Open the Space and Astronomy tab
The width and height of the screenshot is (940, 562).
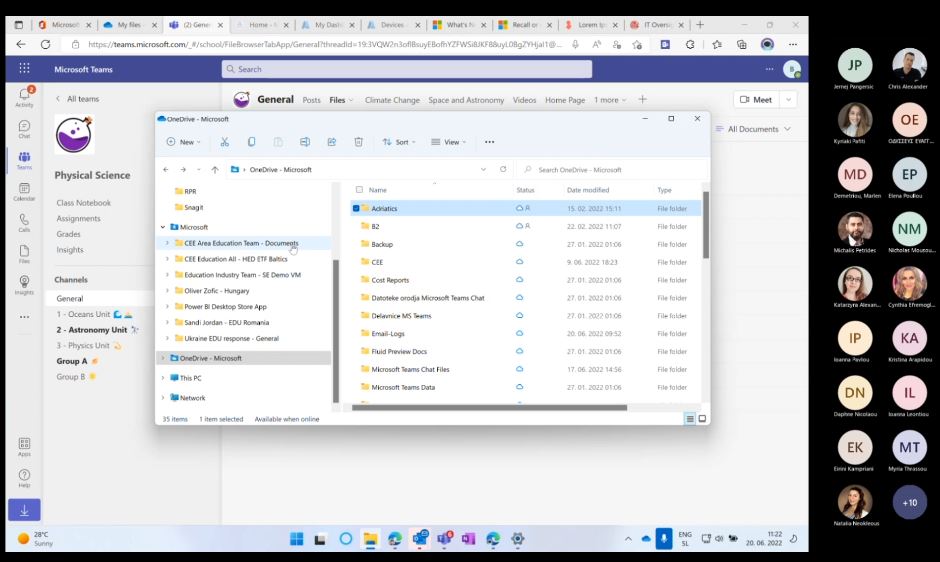coord(466,100)
